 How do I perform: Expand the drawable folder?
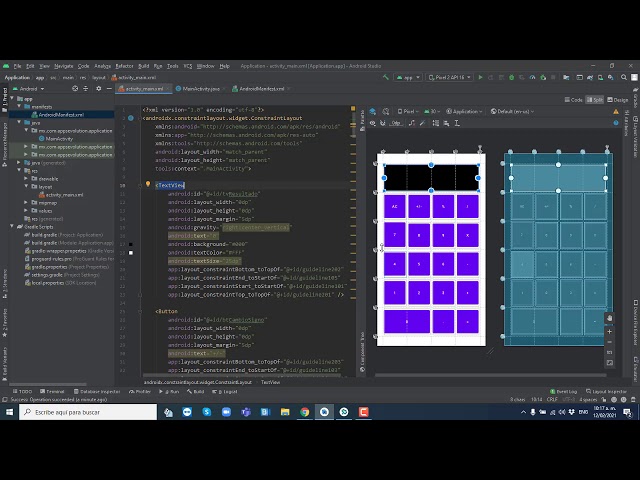pos(26,179)
